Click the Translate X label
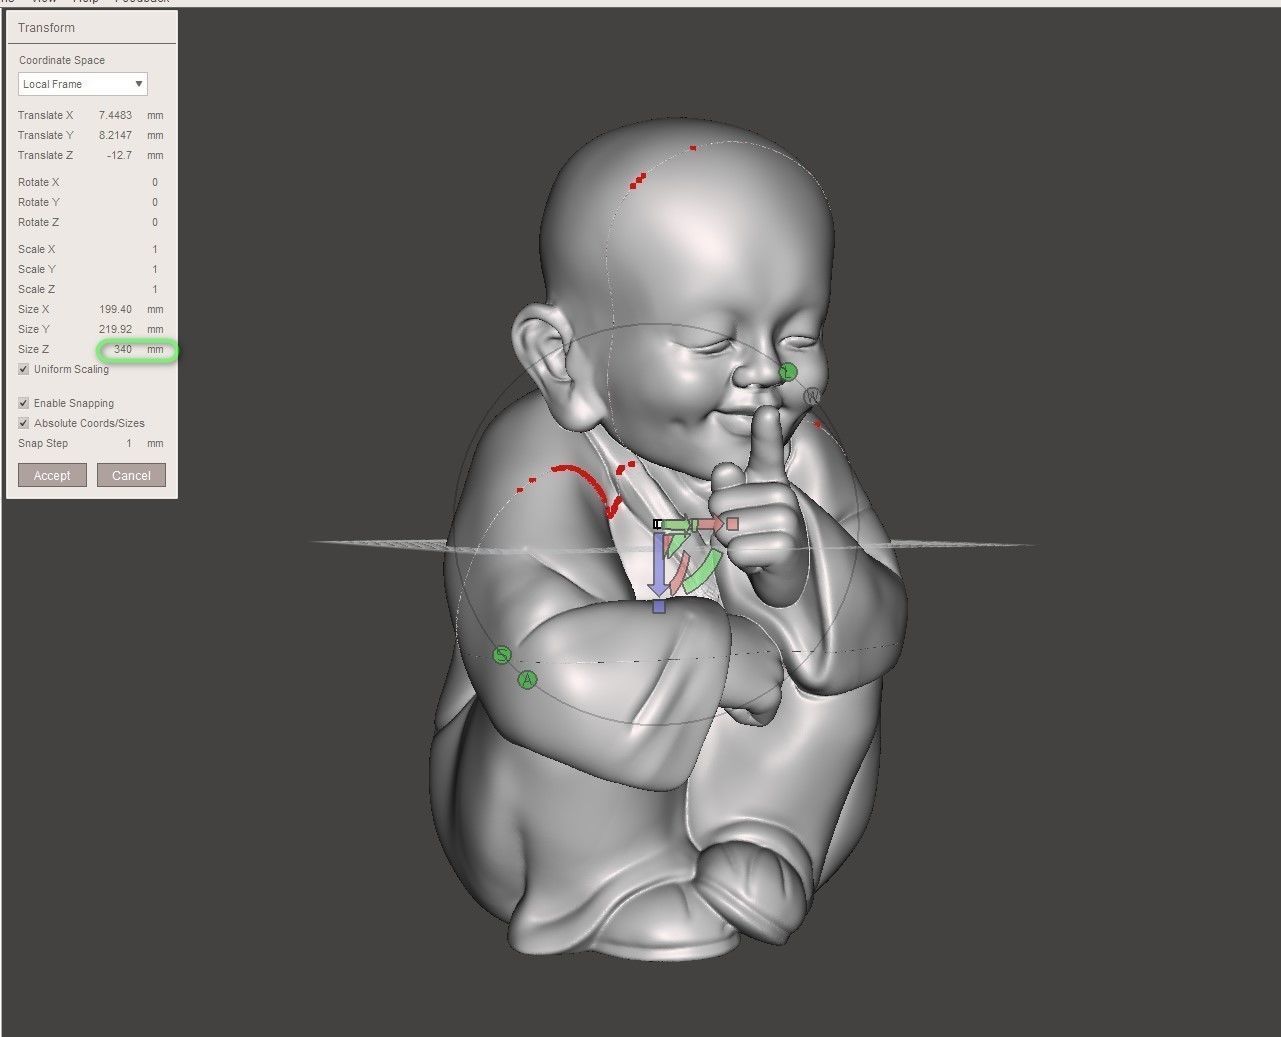The image size is (1281, 1037). pos(45,115)
